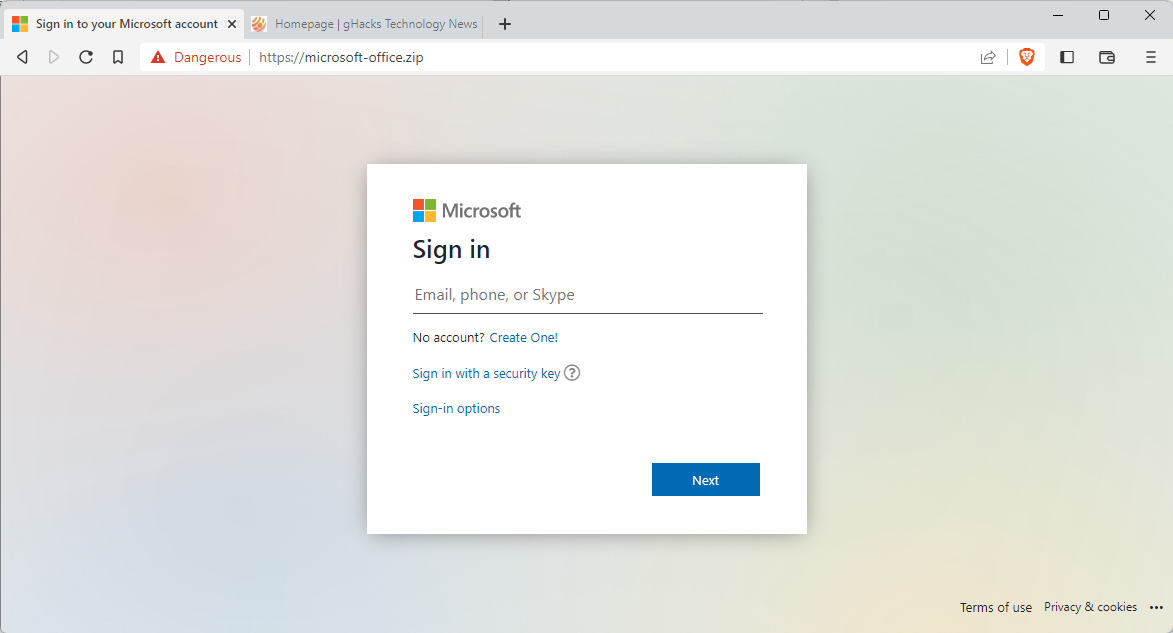
Task: Click Sign in with a security key
Action: coord(486,373)
